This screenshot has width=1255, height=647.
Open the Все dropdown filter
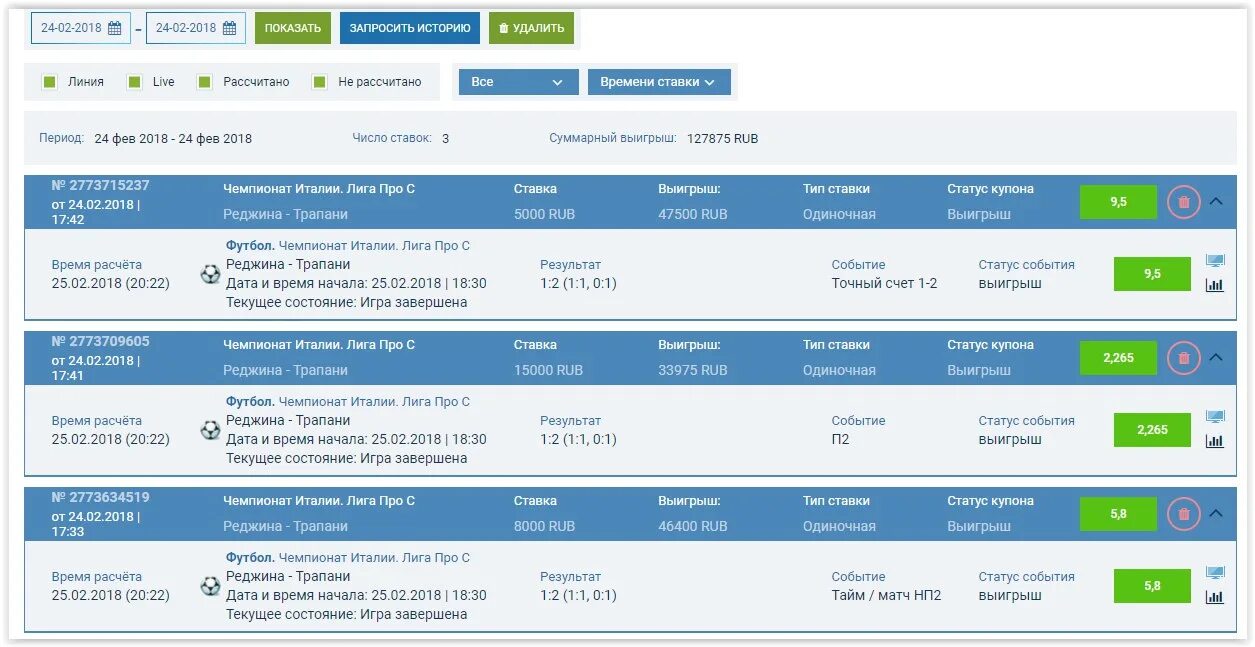point(518,82)
